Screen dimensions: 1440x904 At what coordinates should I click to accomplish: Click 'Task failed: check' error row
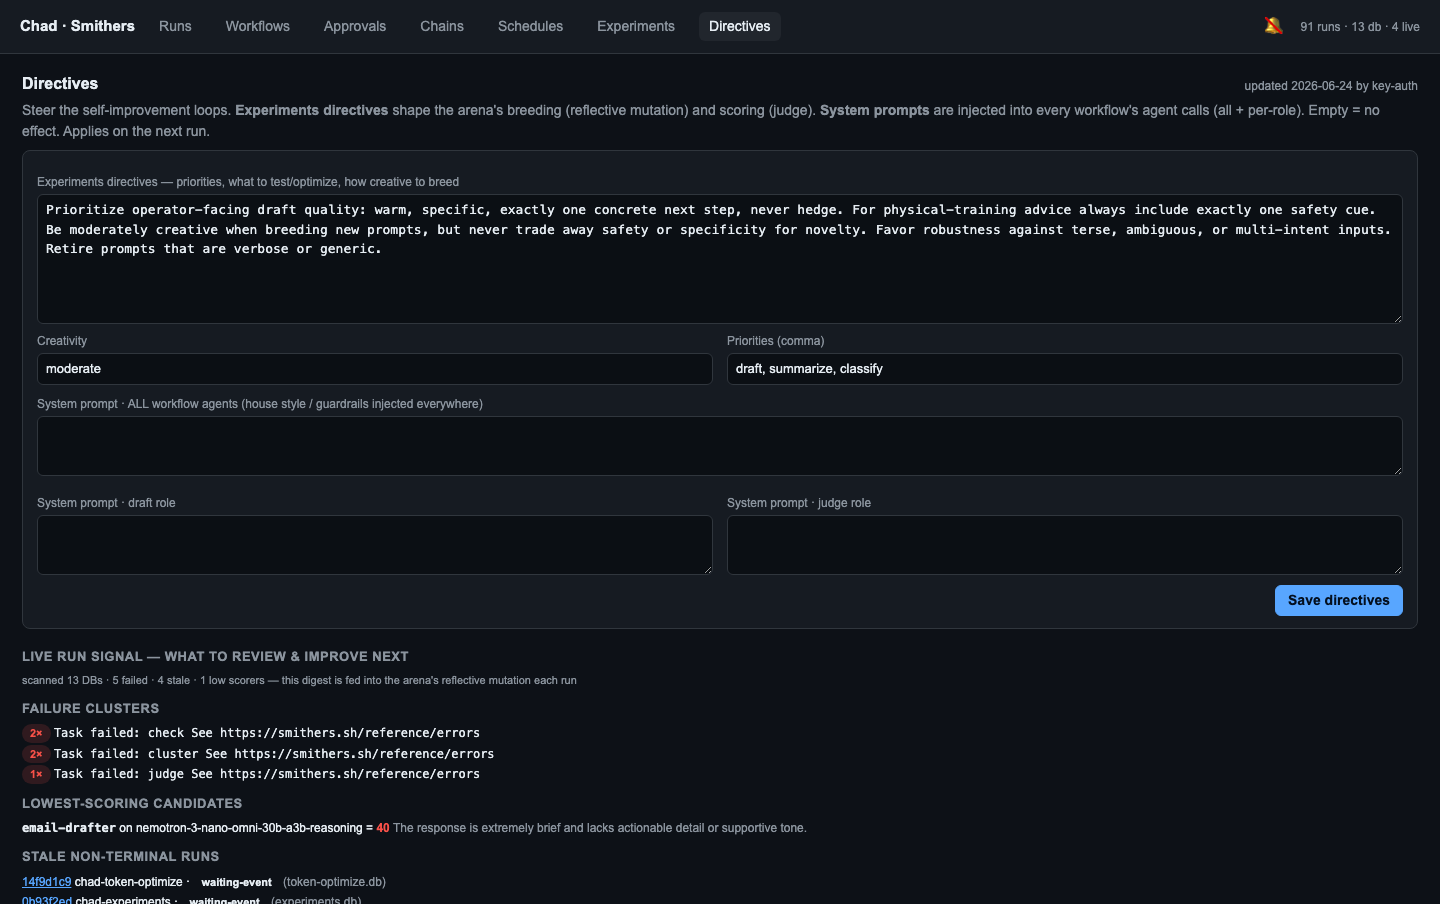(267, 733)
